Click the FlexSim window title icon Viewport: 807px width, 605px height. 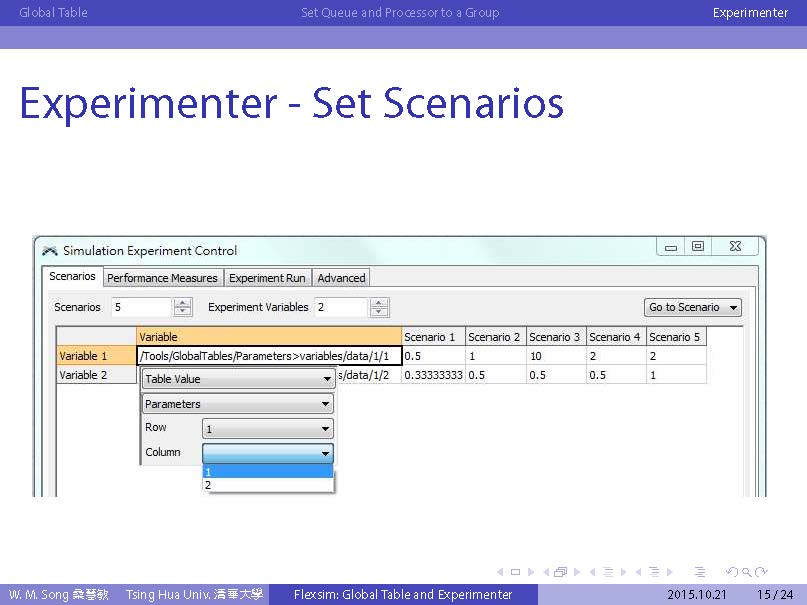pyautogui.click(x=49, y=250)
